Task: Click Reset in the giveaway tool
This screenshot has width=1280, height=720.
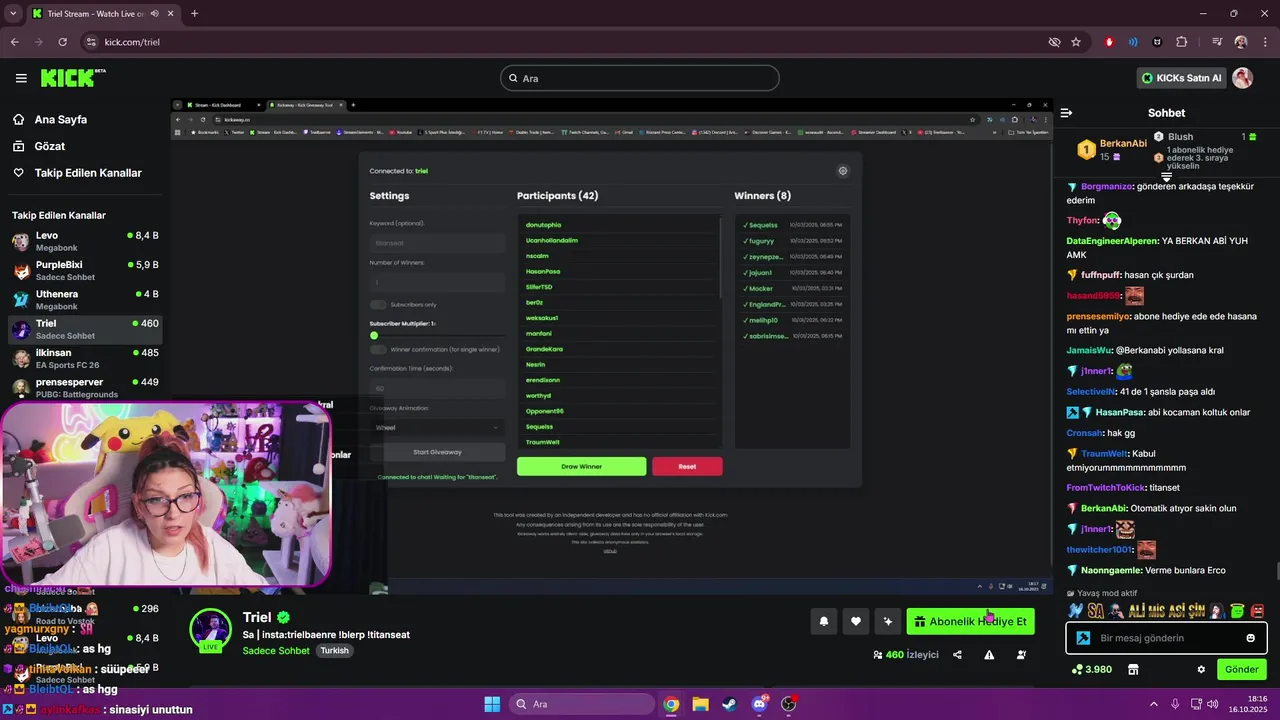Action: pyautogui.click(x=687, y=466)
